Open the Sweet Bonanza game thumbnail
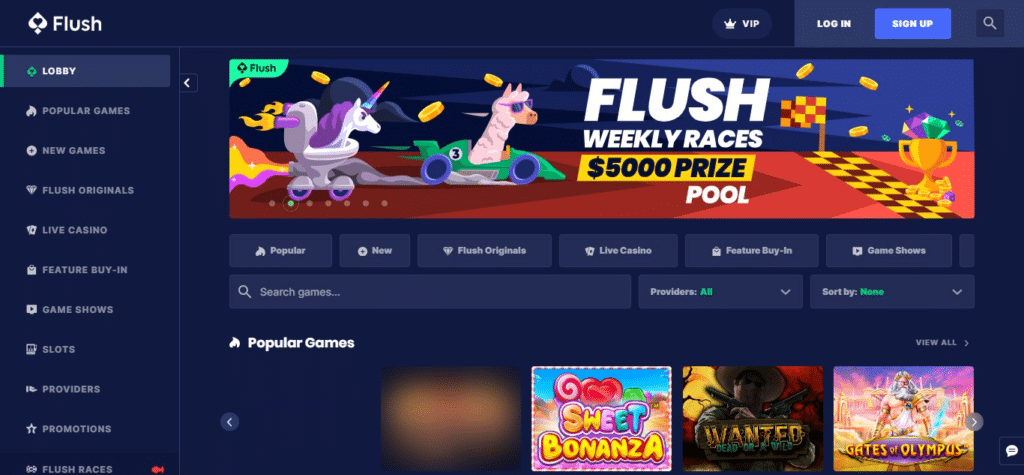 [x=601, y=418]
